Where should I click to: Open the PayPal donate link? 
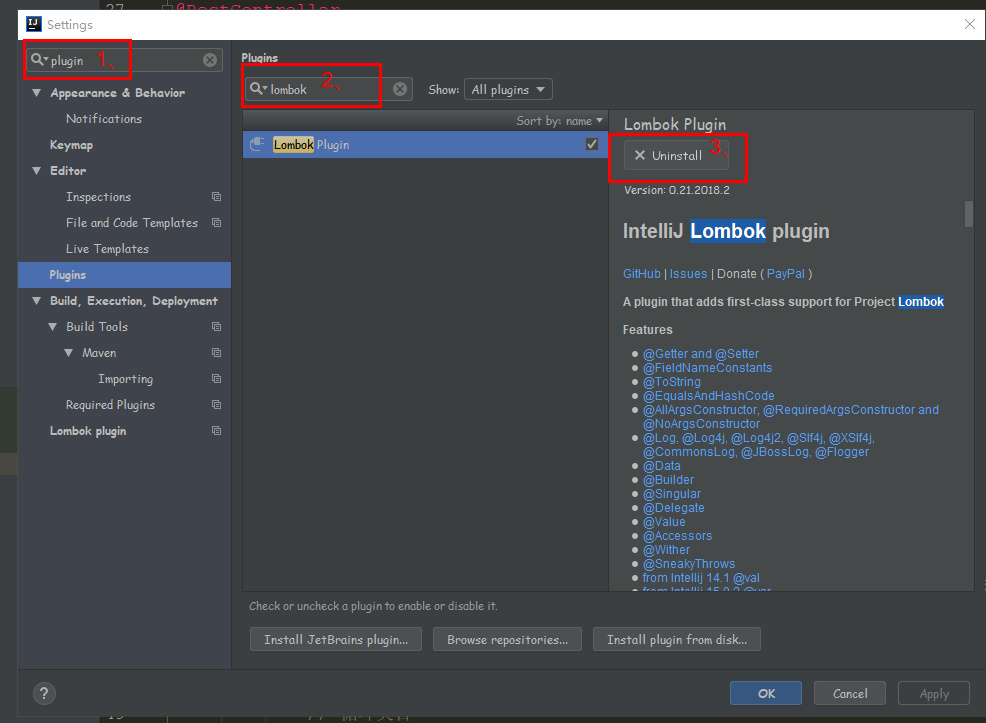click(x=785, y=273)
